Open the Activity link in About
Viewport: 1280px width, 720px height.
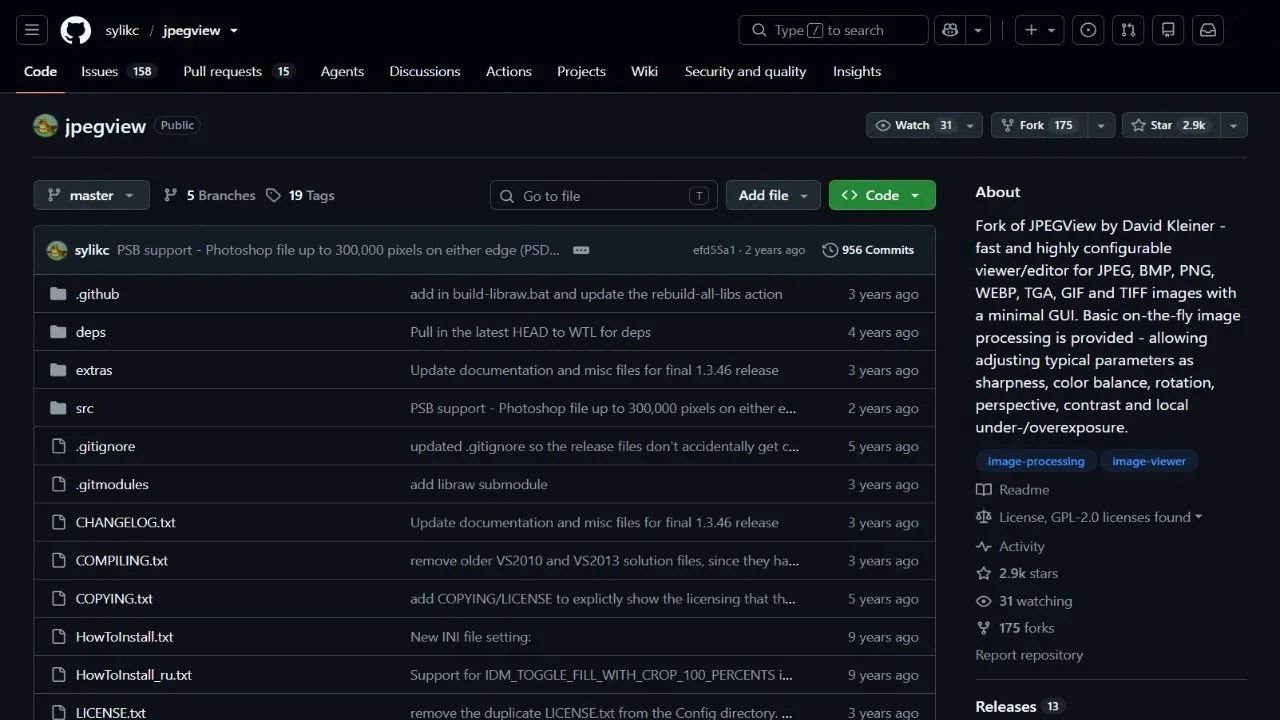coord(1010,546)
